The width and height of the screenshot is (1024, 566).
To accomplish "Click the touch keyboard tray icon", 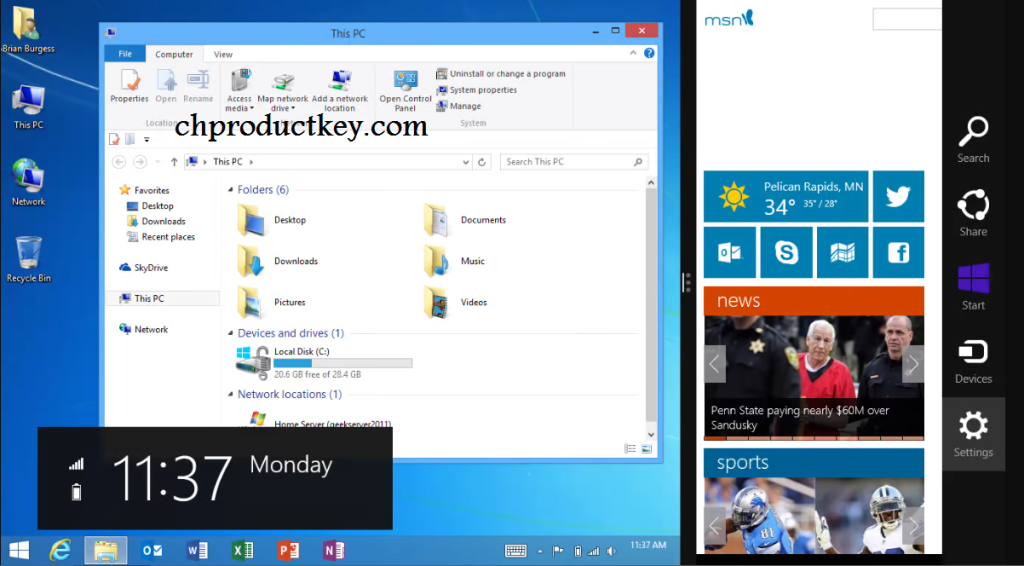I will [516, 551].
